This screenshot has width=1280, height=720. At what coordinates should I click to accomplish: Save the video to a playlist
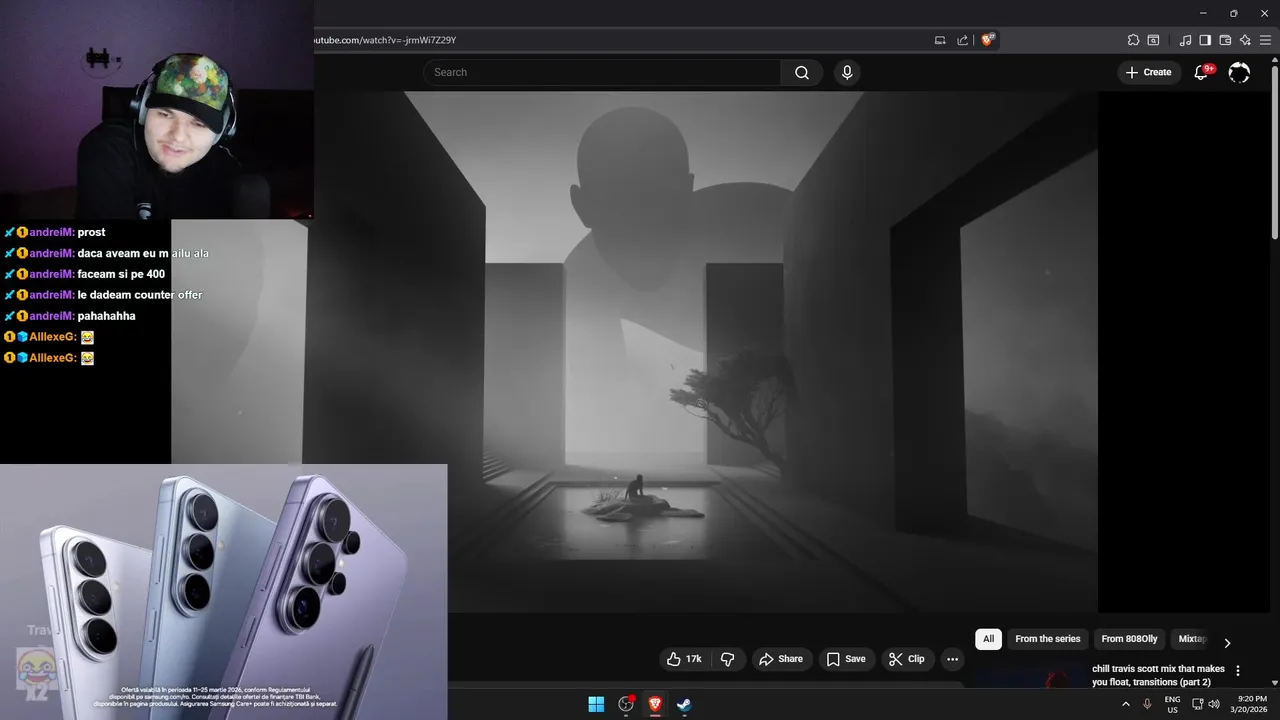847,659
